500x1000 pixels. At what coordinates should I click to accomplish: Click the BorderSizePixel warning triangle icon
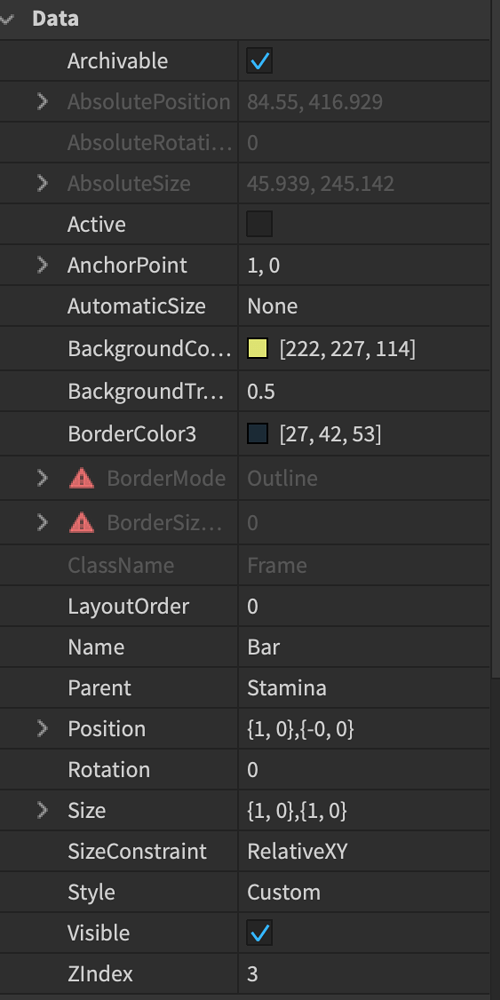coord(82,523)
